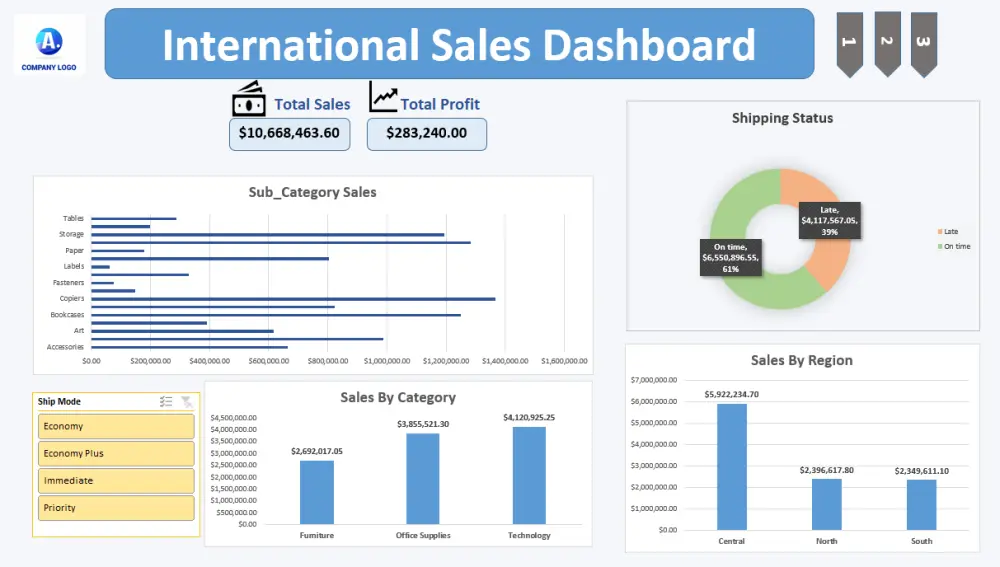The width and height of the screenshot is (1000, 567).
Task: Select the Total Profit value box
Action: tap(427, 134)
